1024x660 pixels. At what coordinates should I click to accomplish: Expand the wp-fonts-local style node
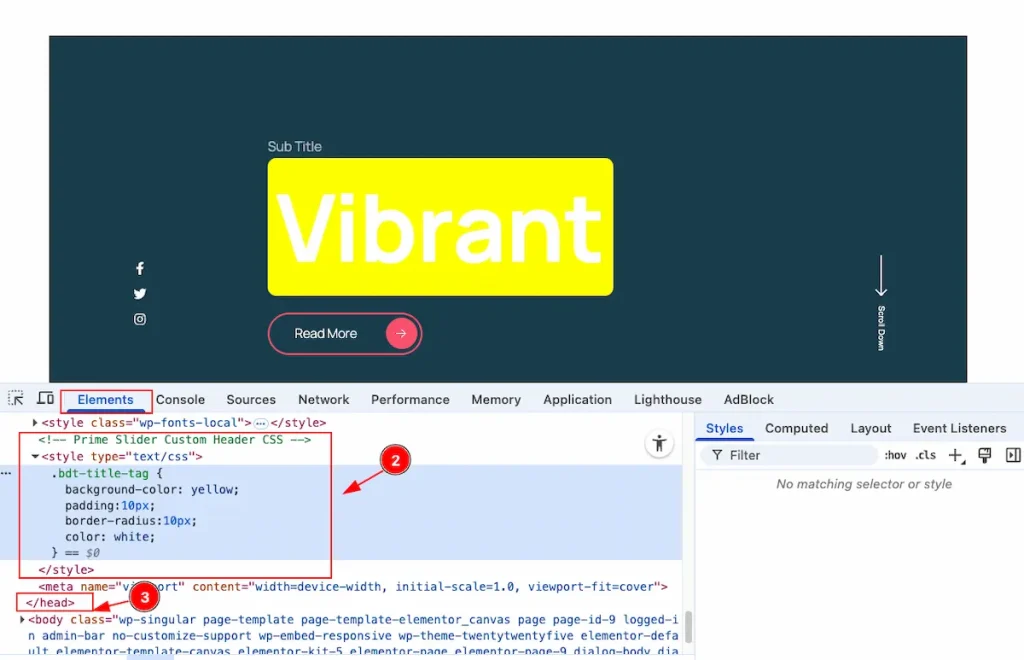tap(35, 423)
